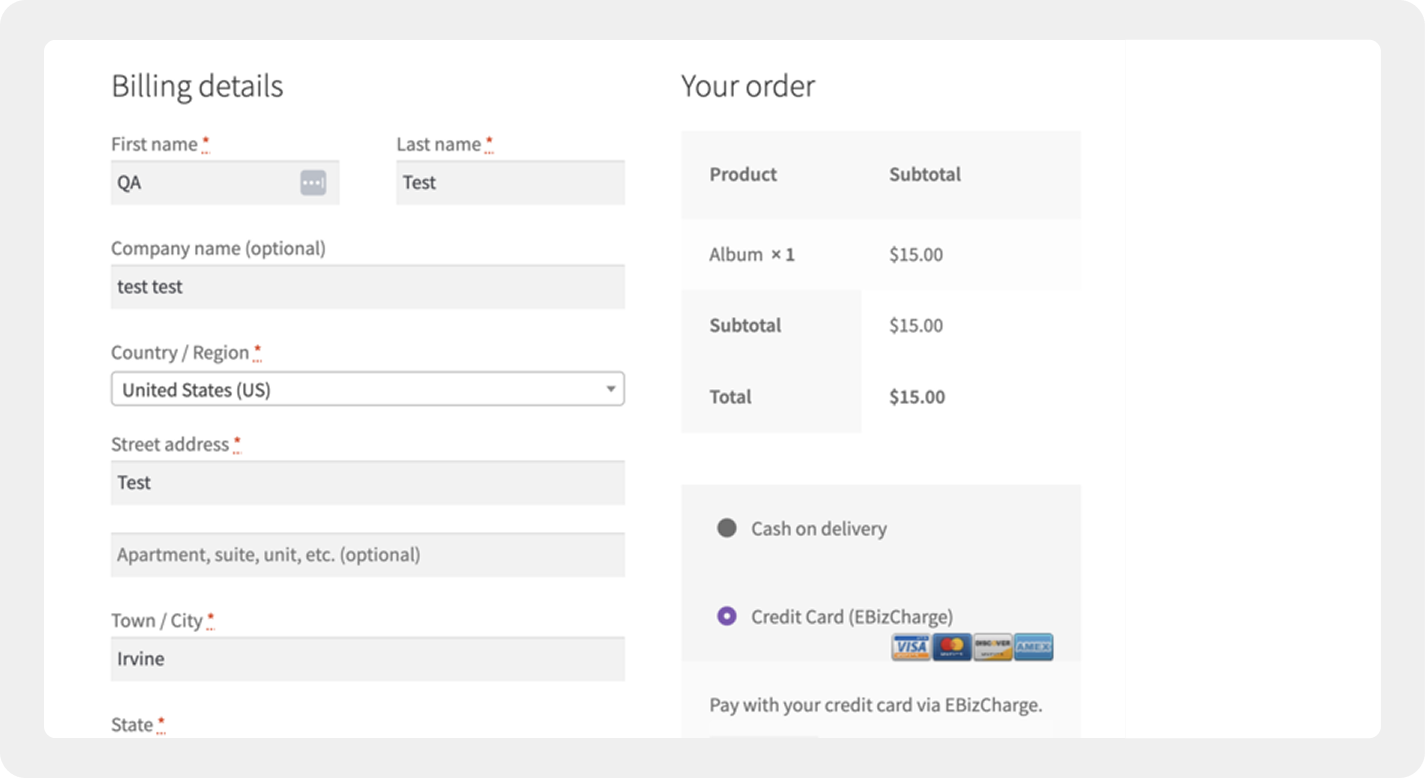This screenshot has height=778, width=1425.
Task: Click the Product column header
Action: pos(743,174)
